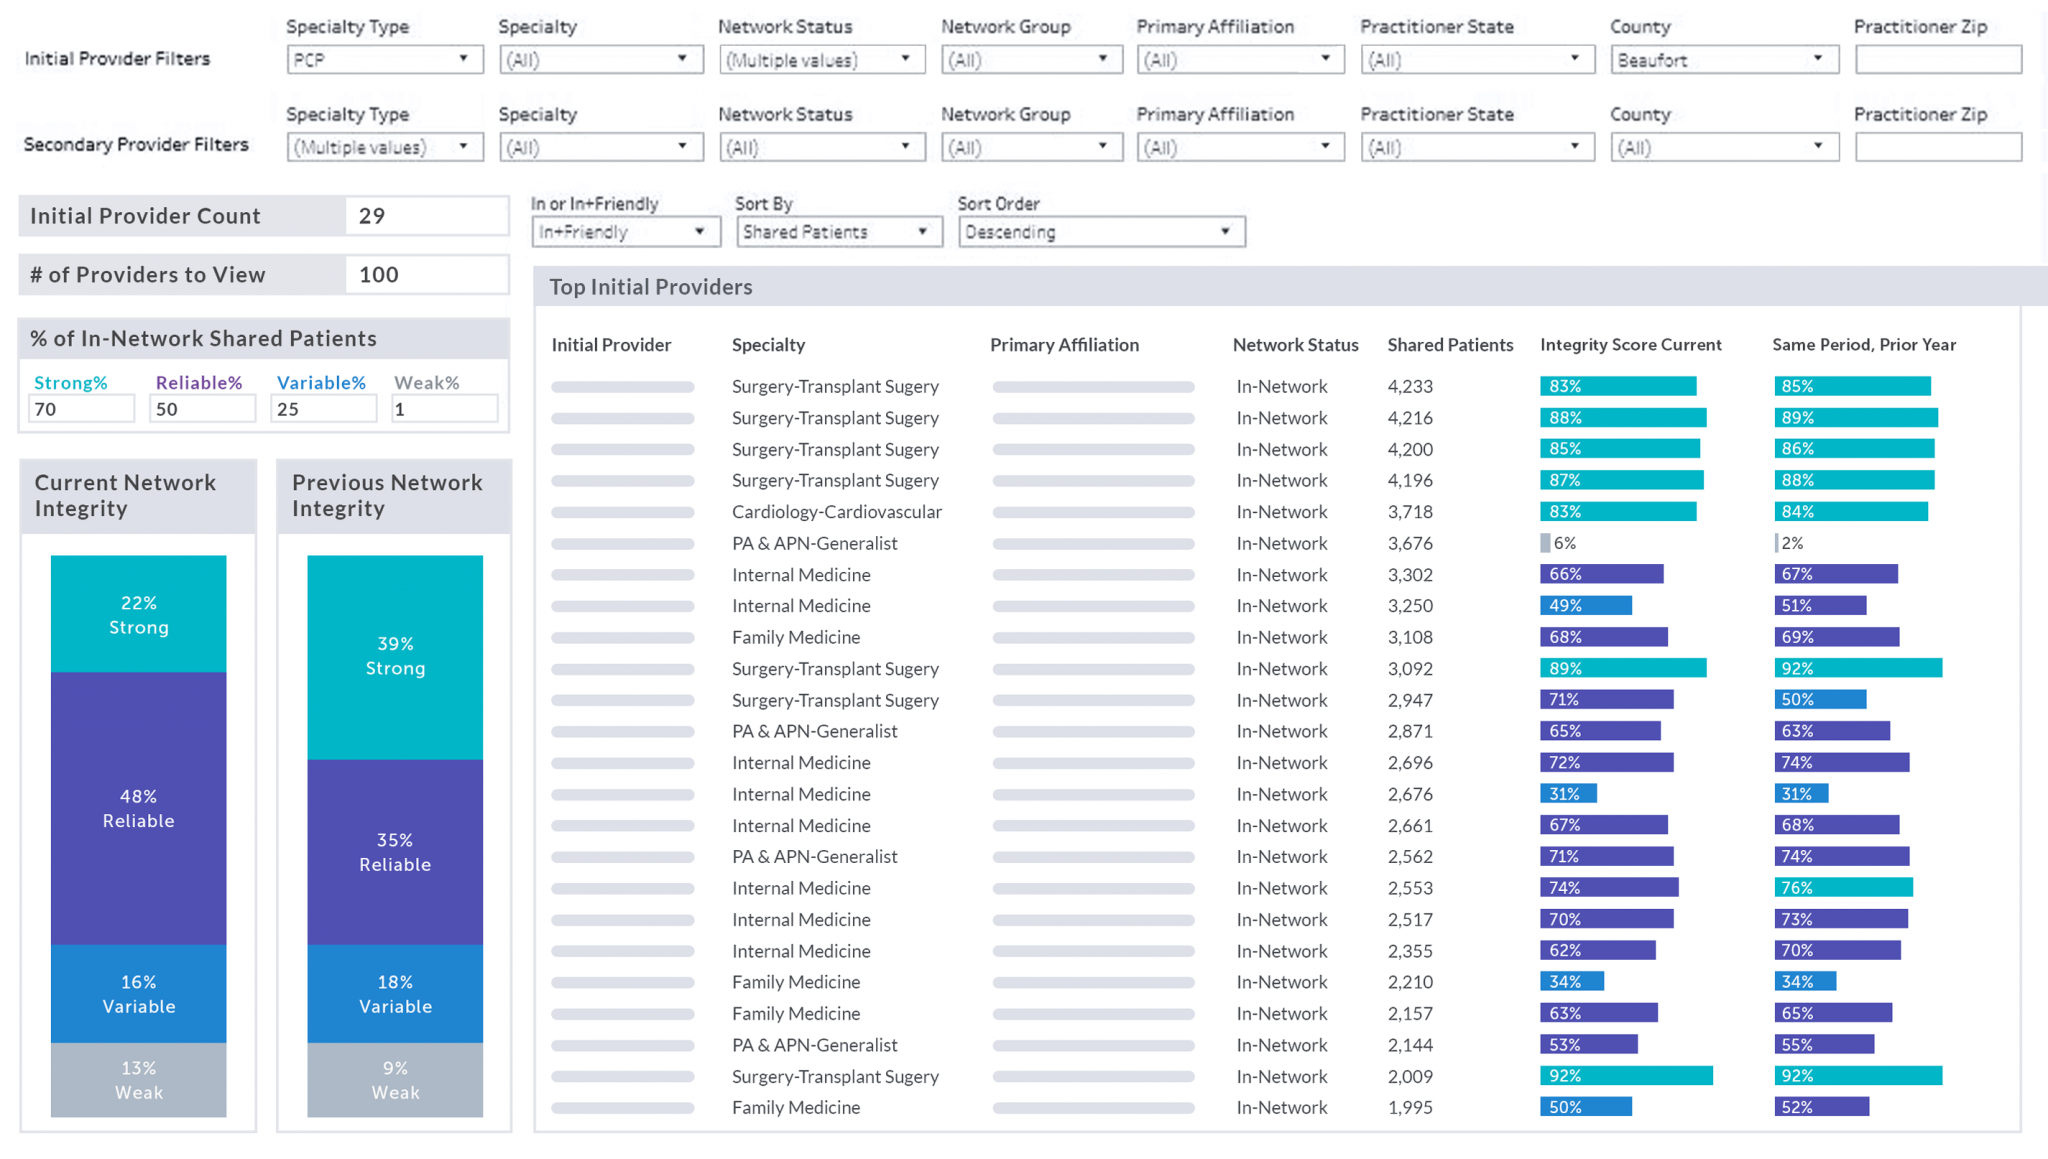
Task: Edit the Strong% threshold value 70
Action: 80,408
